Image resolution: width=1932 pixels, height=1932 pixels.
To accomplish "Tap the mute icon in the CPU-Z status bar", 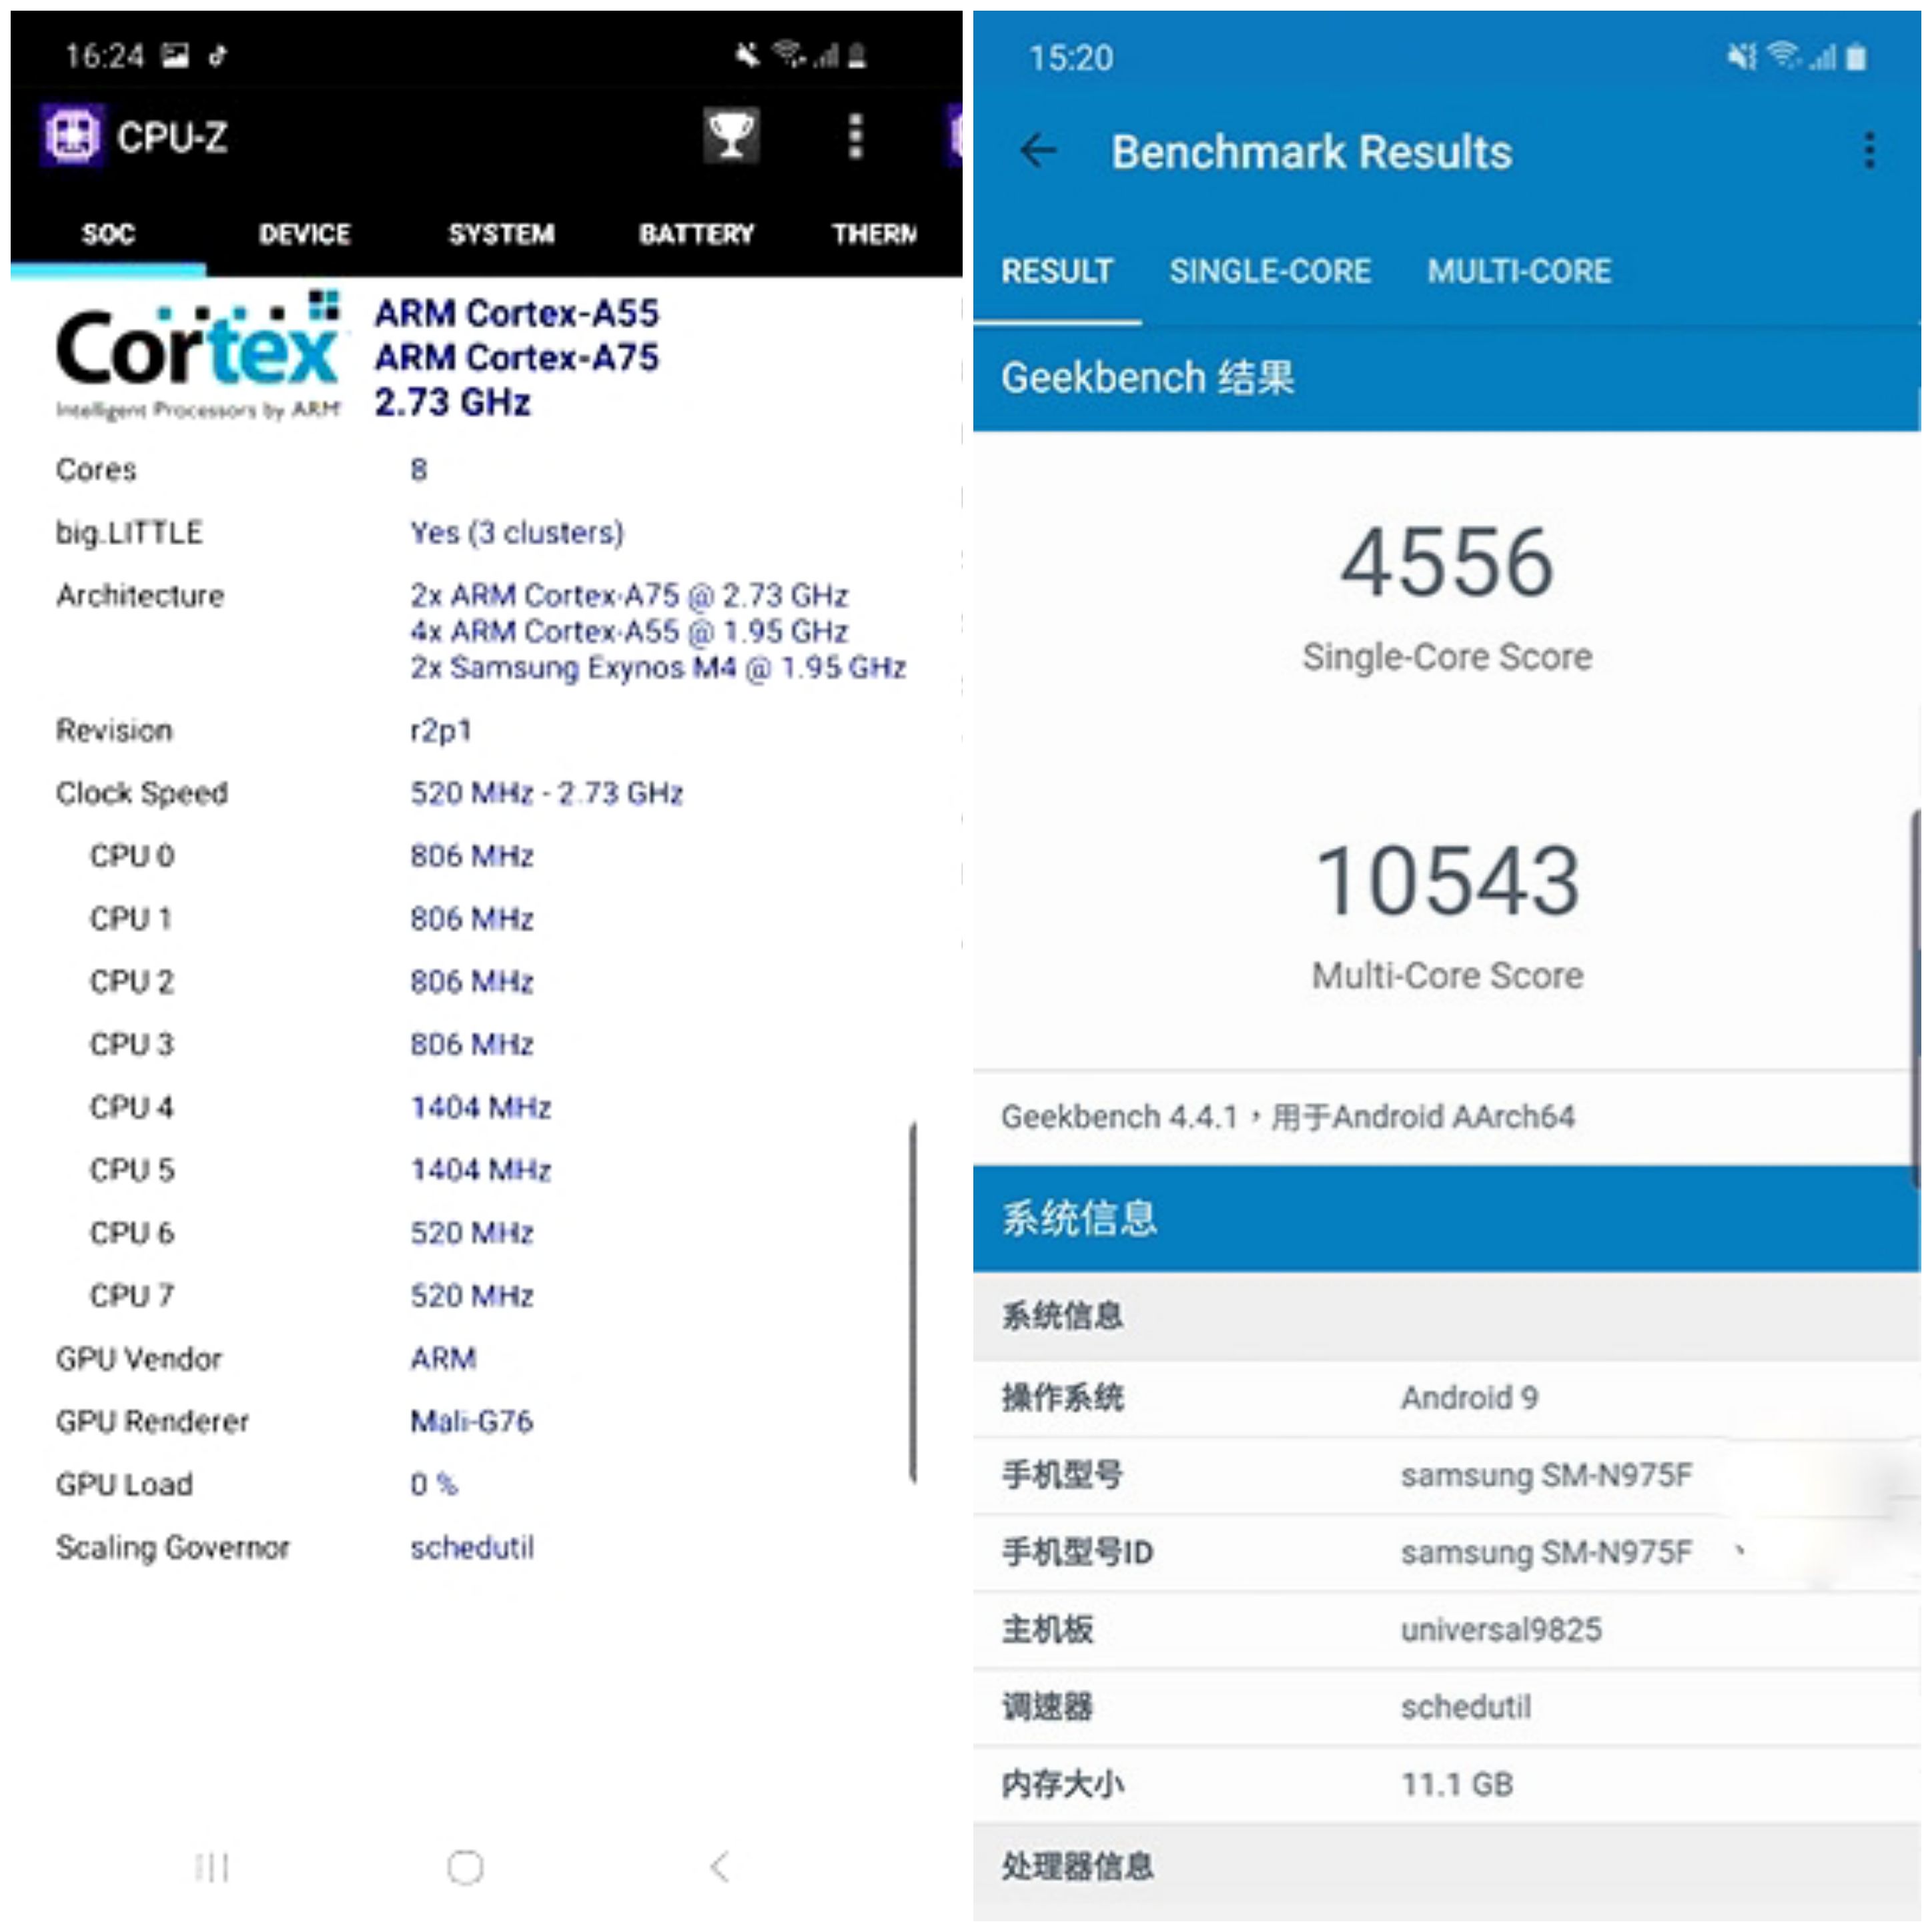I will (x=746, y=55).
